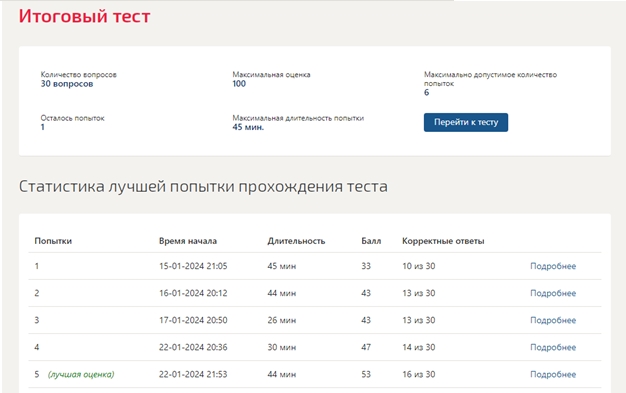Click the "Корректные ответы" column header
Viewport: 626px width, 393px height.
[x=443, y=241]
